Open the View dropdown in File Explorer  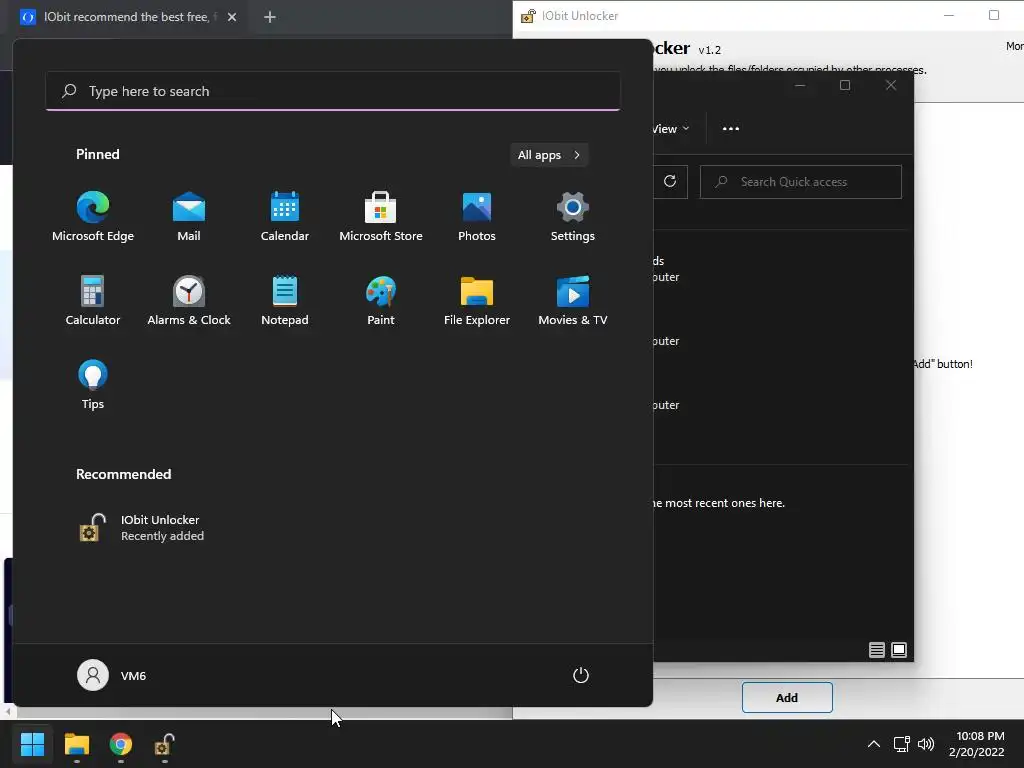(671, 129)
